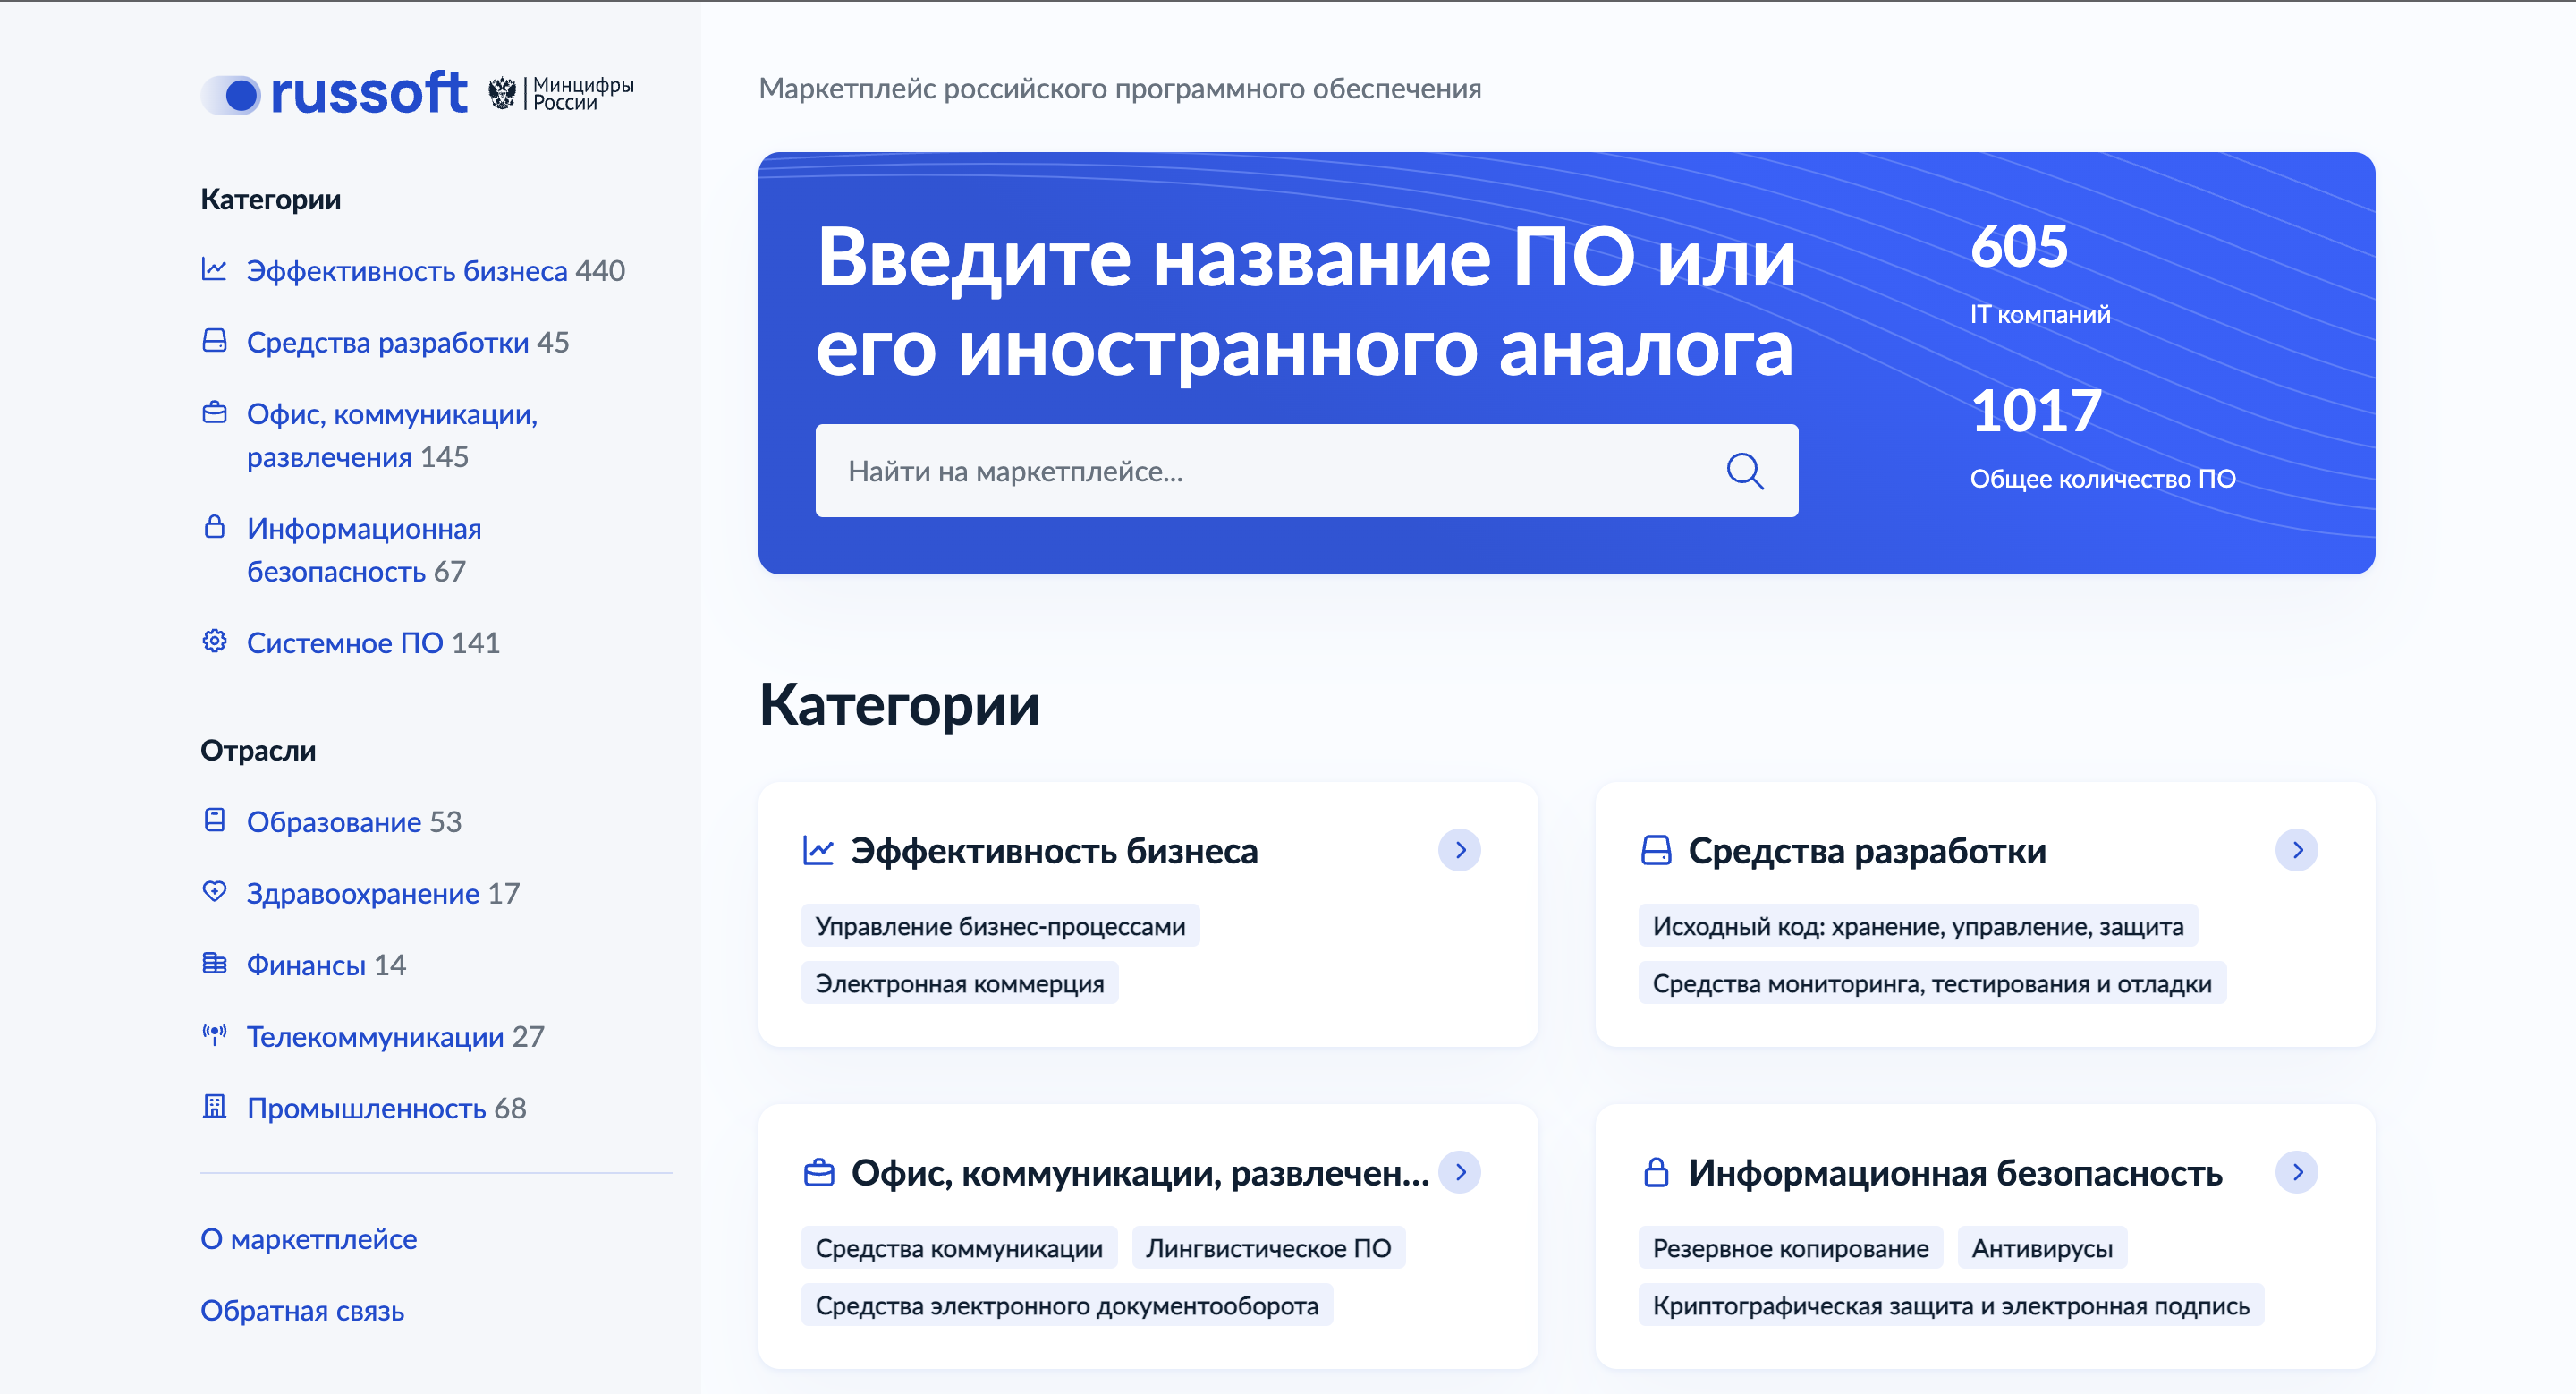Click antenna icon beside Телекоммуникации
Image resolution: width=2576 pixels, height=1394 pixels.
214,1035
